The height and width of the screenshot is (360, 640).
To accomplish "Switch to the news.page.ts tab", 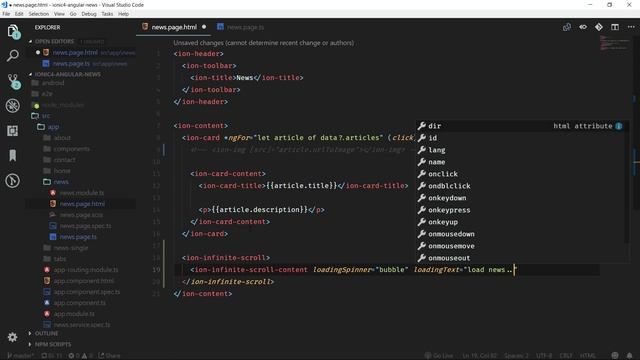I will pos(245,27).
